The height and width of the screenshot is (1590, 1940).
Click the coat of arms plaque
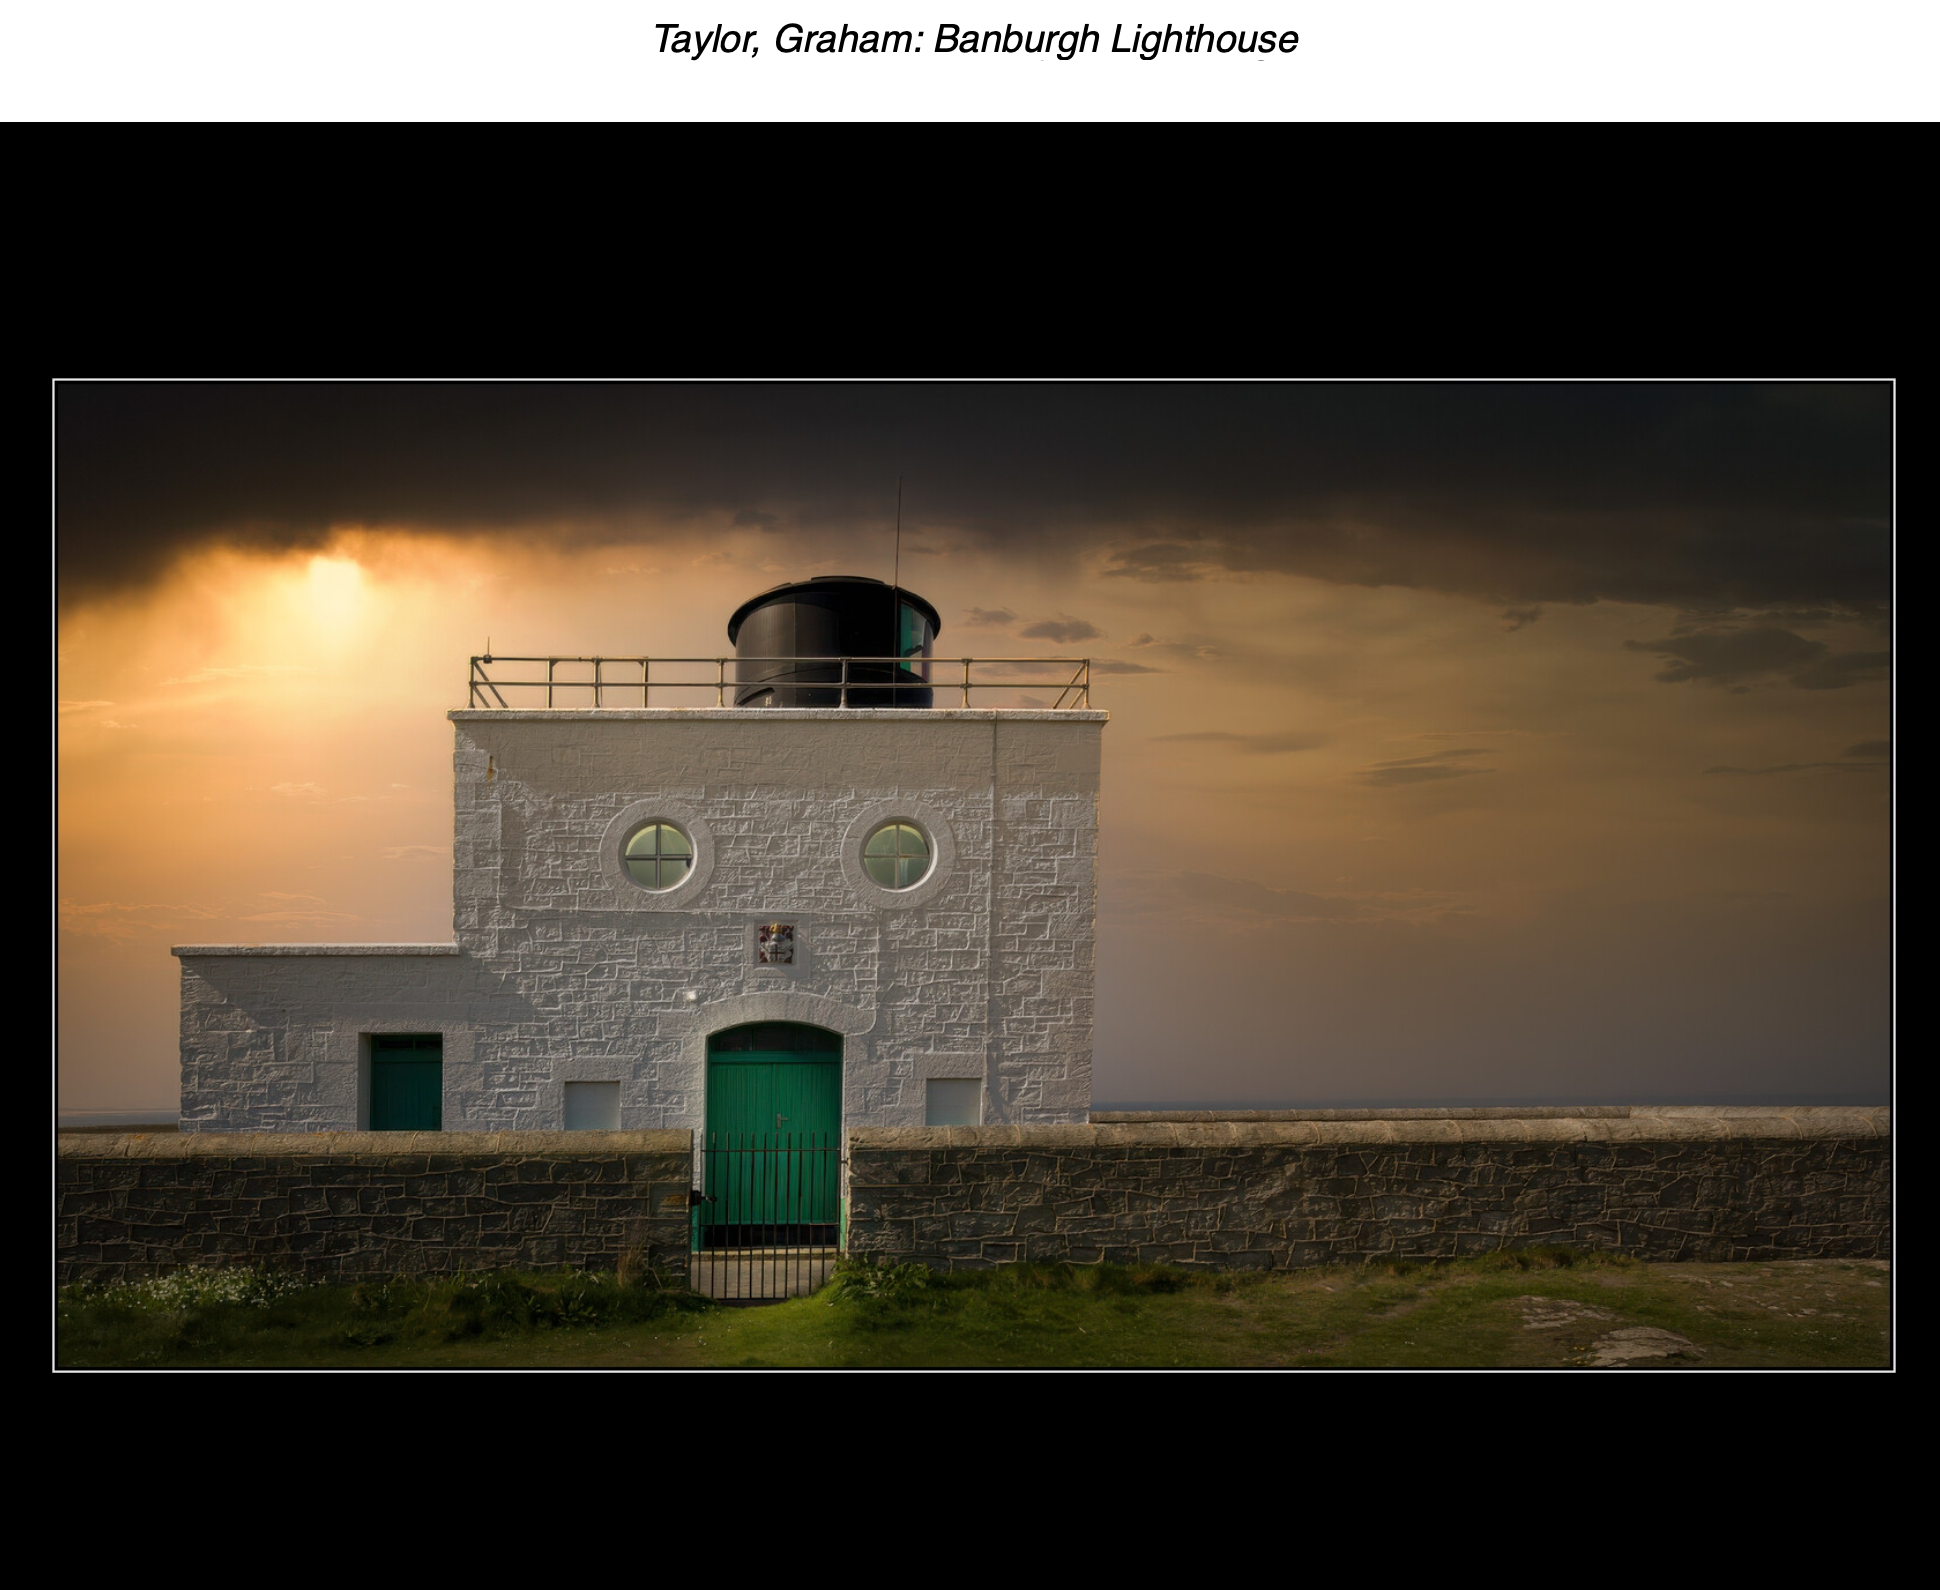pos(776,944)
